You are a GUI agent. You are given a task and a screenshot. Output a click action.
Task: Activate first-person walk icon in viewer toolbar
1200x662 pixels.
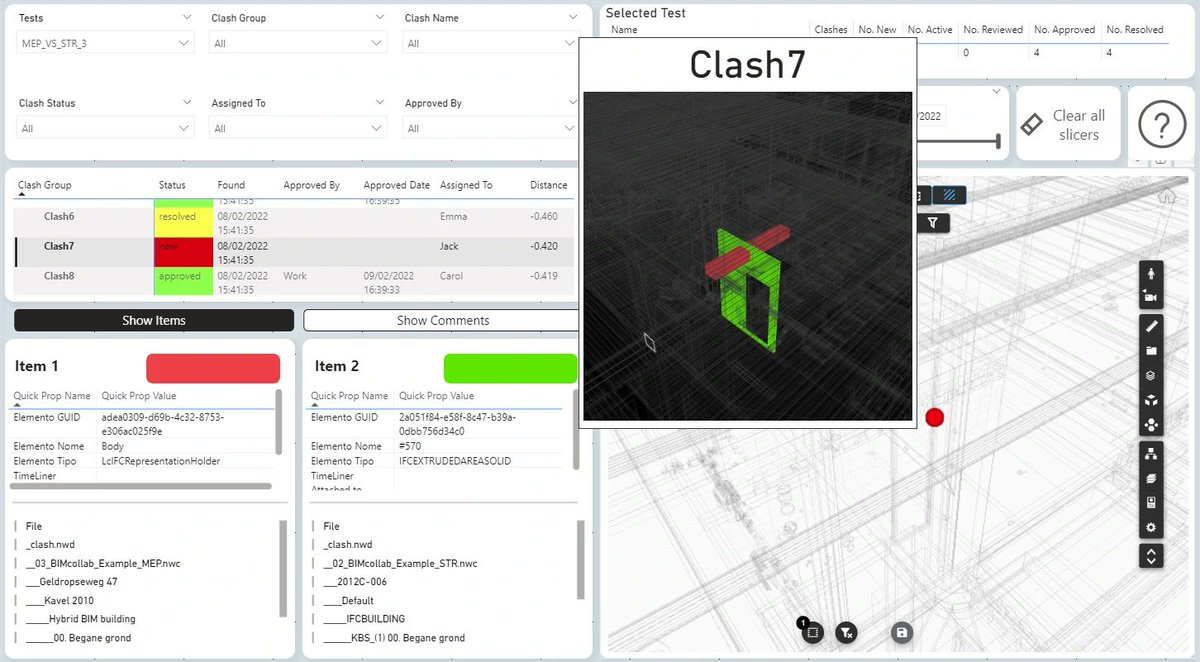click(x=1151, y=273)
